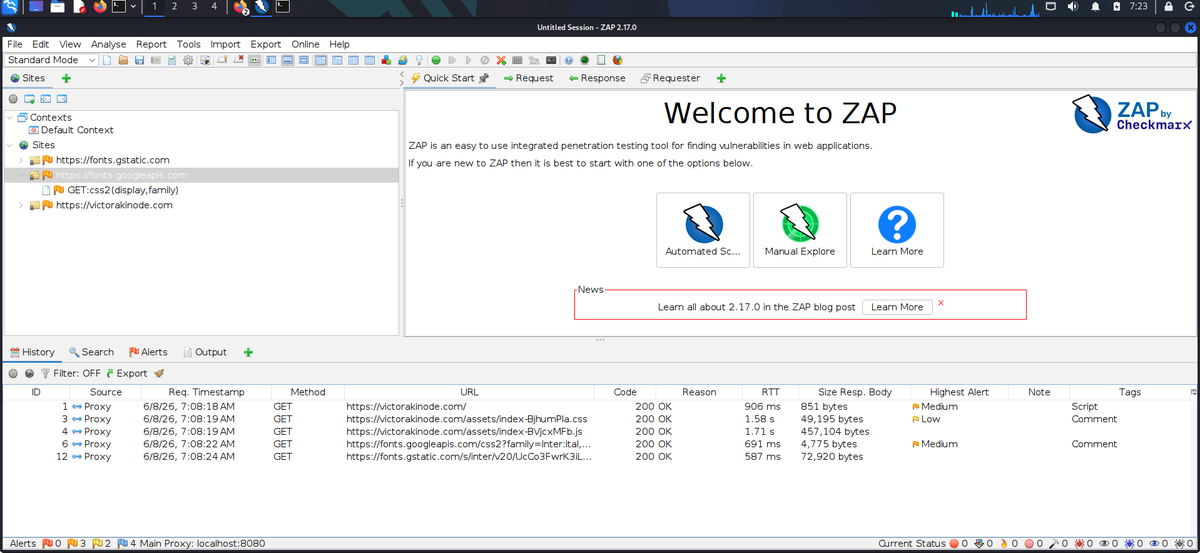Open the Standard Mode dropdown
Screen dimensions: 1200x553
click(51, 60)
